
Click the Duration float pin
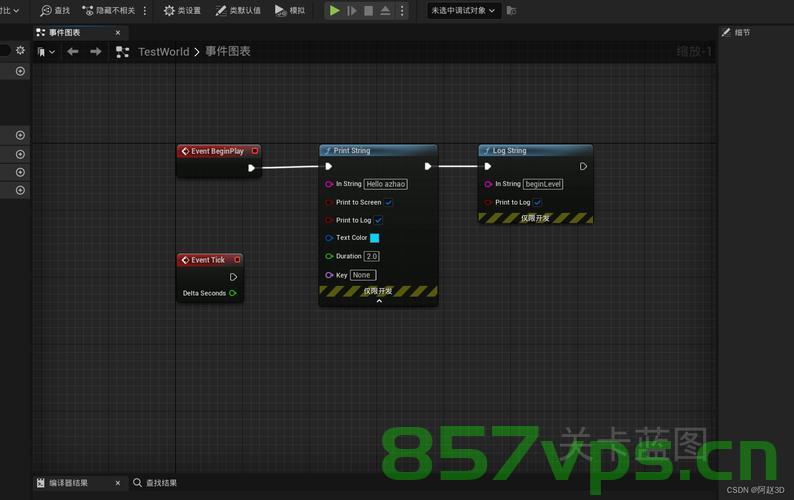[329, 256]
